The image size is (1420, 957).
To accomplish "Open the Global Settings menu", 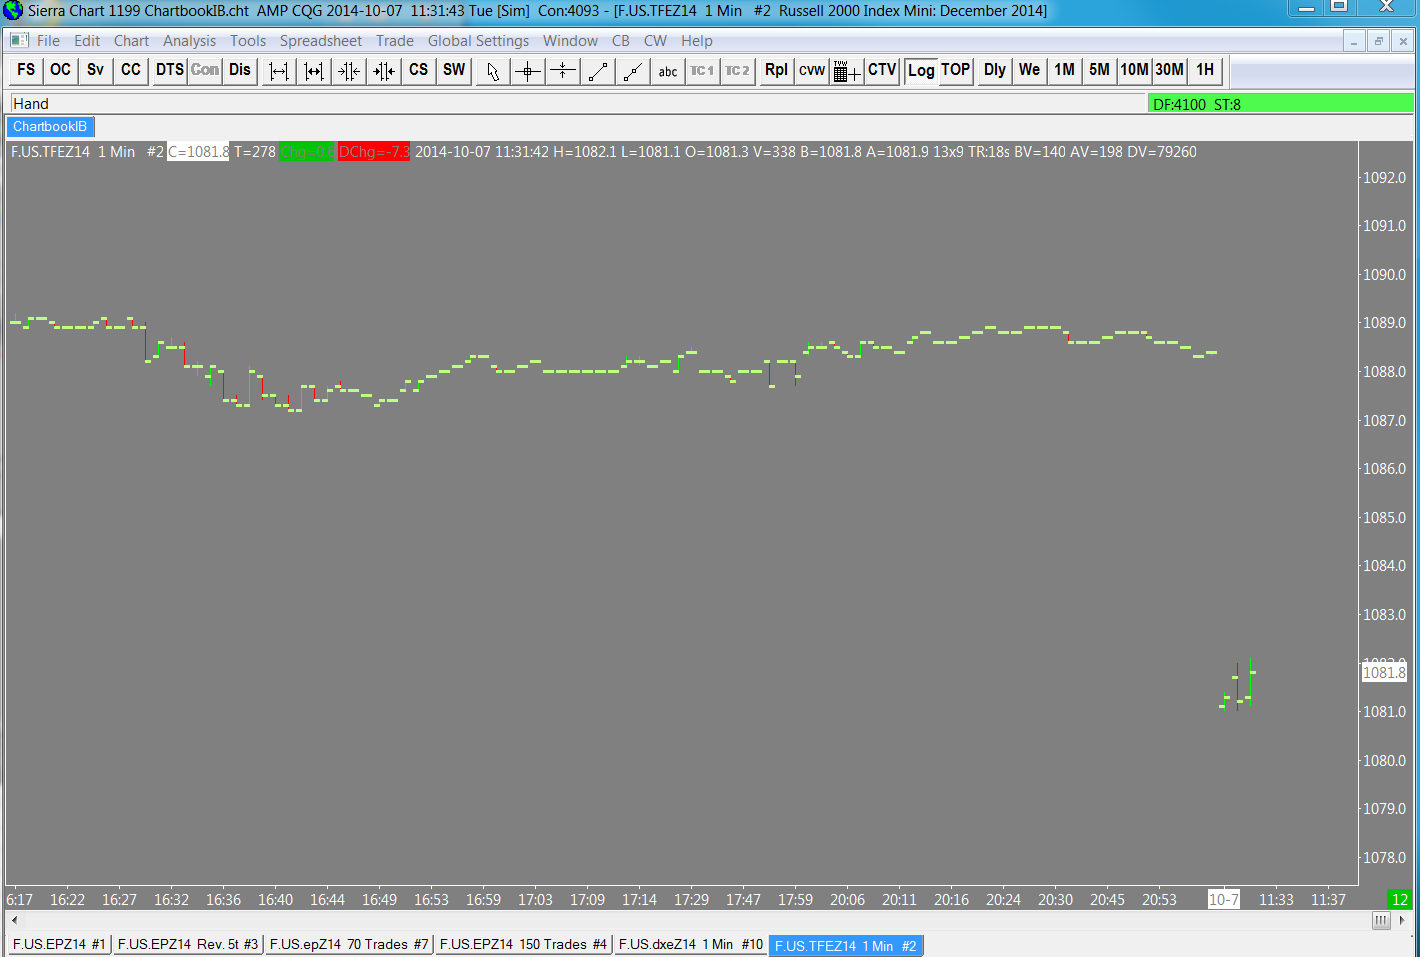I will pos(478,41).
